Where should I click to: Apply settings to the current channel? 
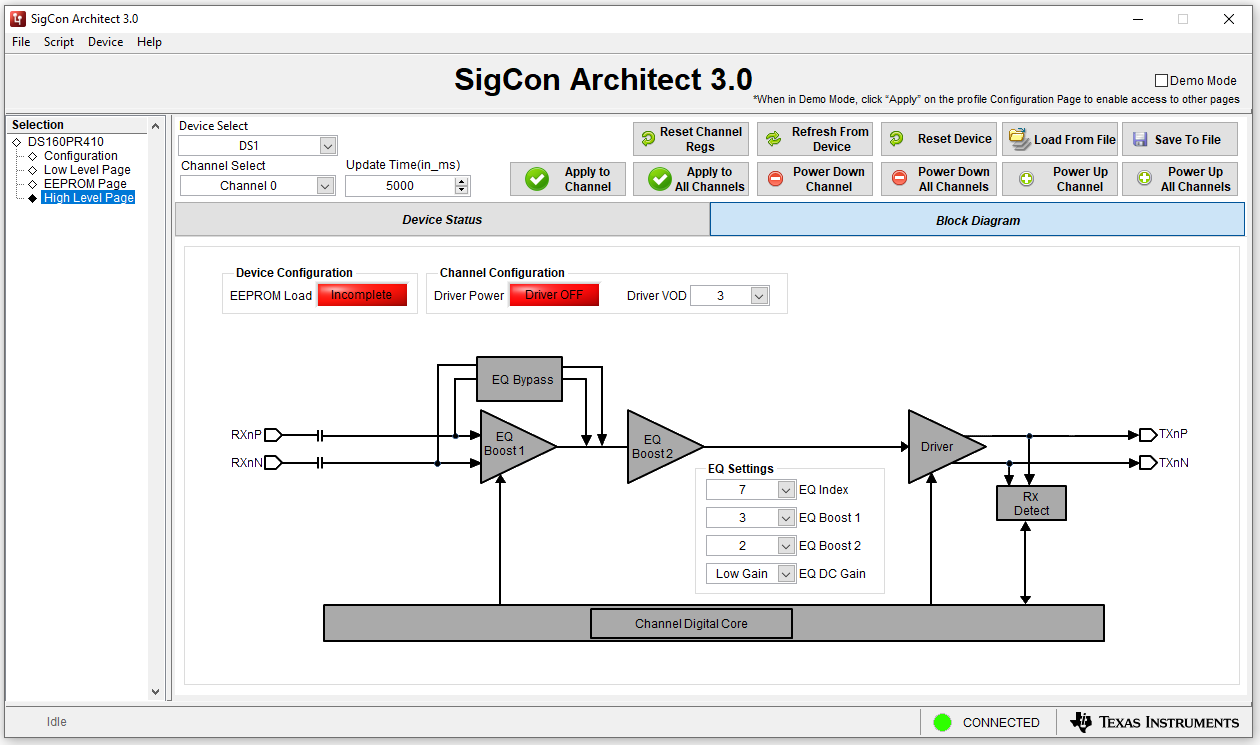click(x=569, y=179)
